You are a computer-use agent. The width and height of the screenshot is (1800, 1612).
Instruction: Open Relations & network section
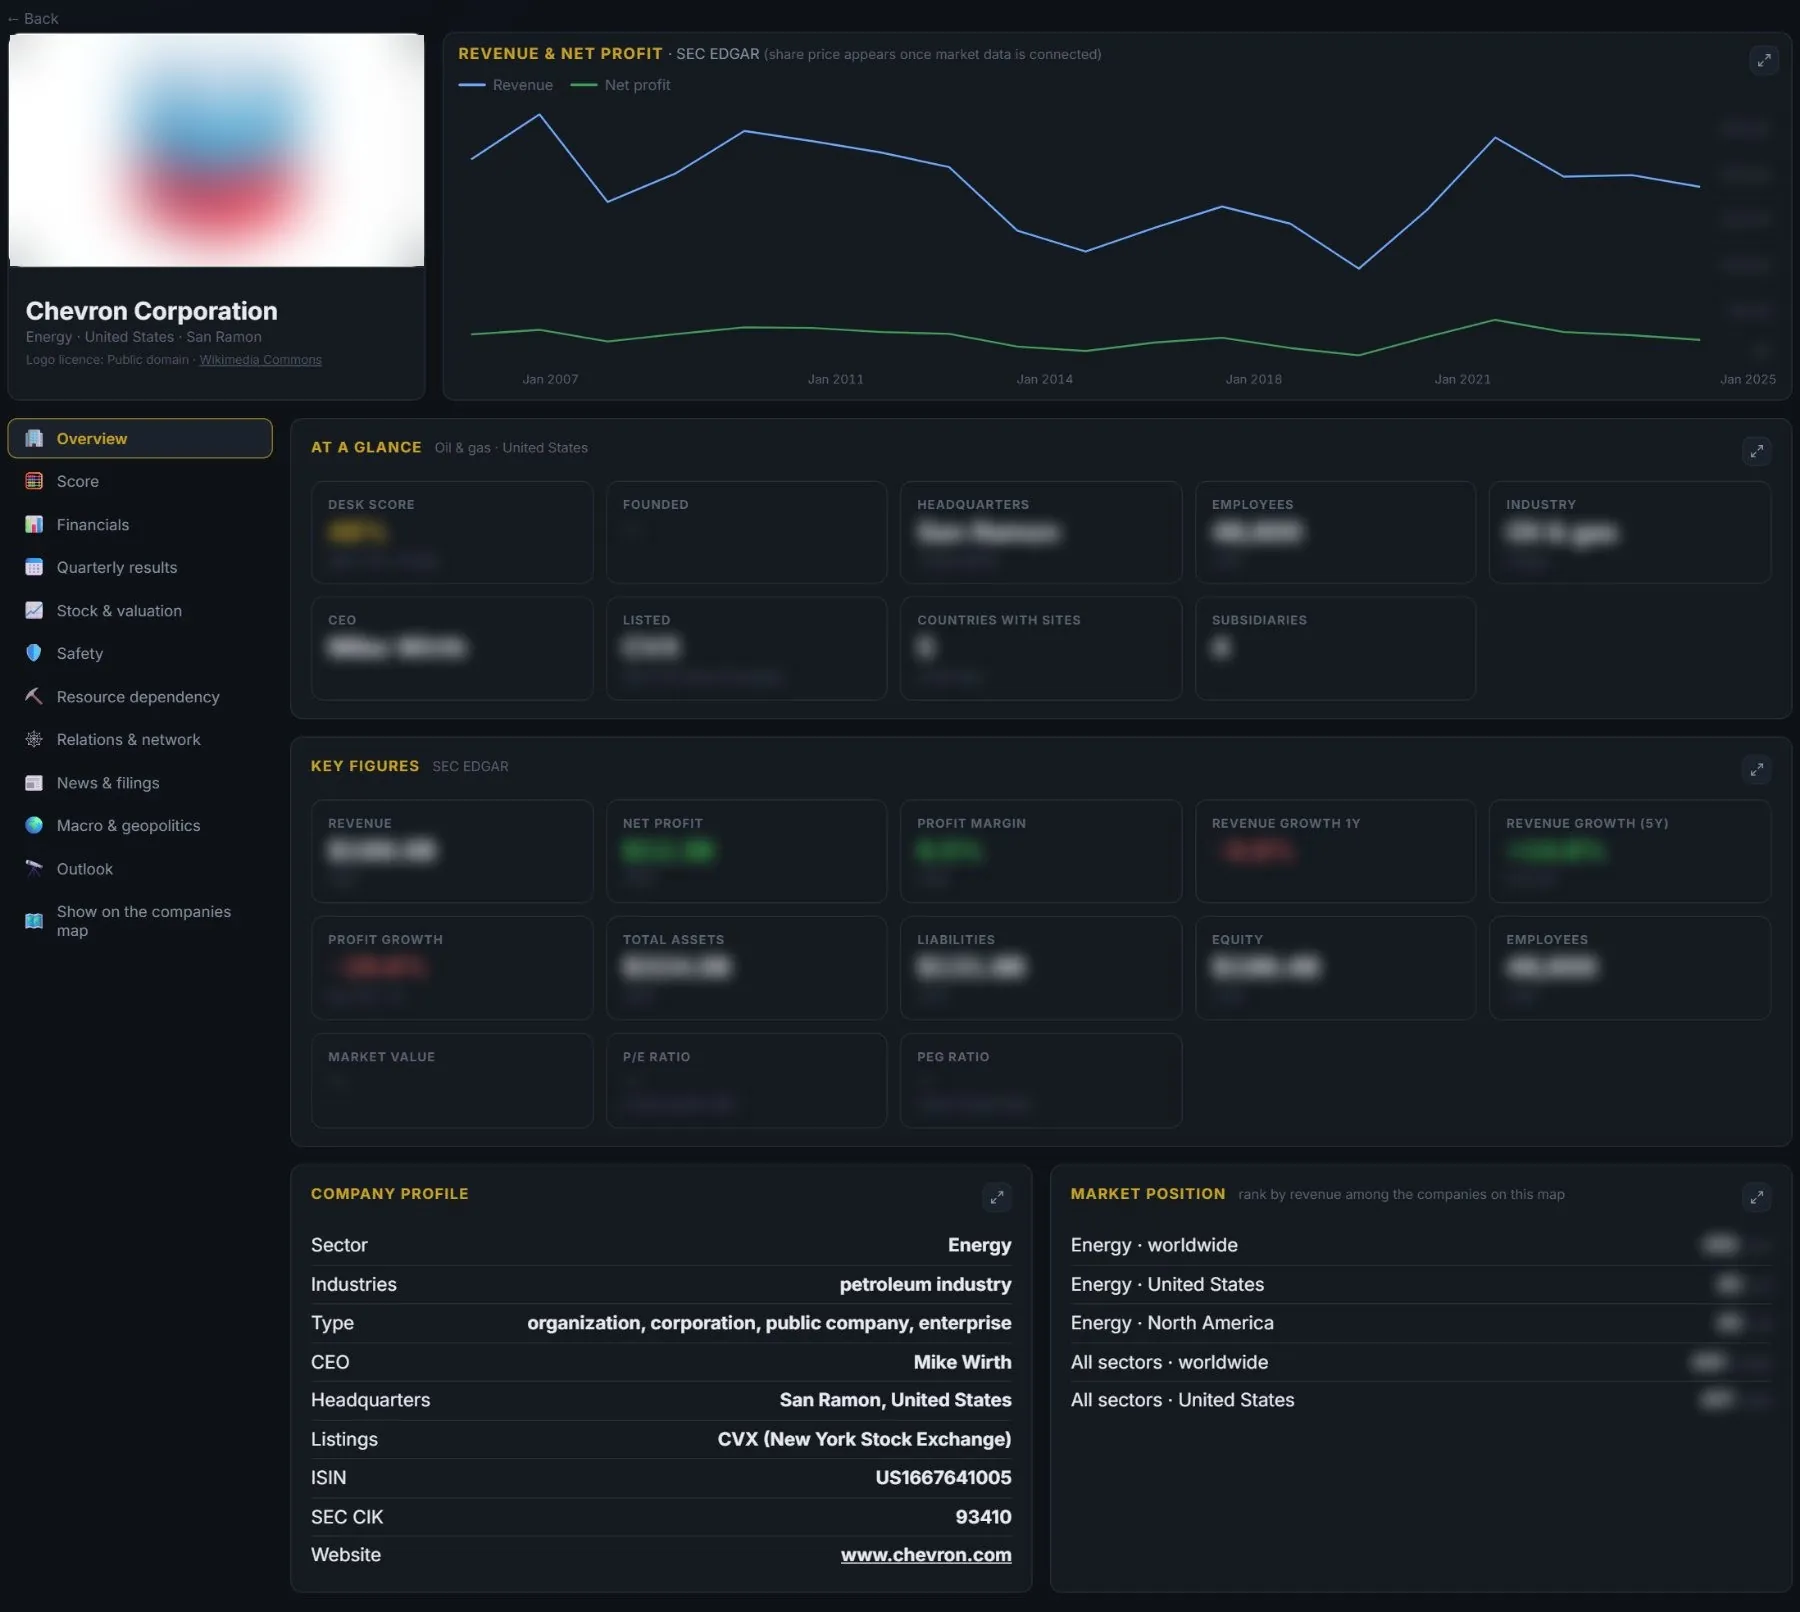[140, 739]
